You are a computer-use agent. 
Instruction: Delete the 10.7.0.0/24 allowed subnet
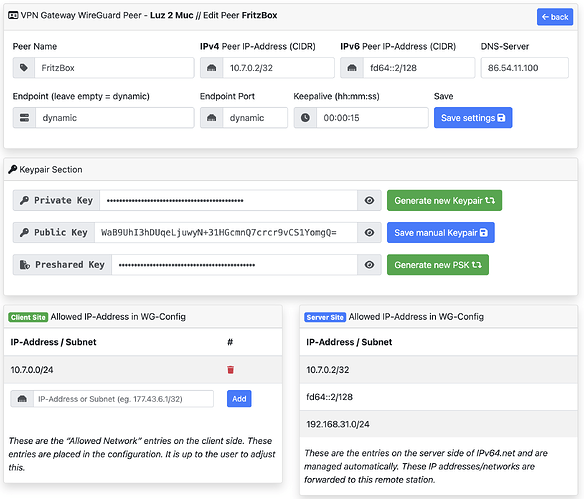(231, 370)
